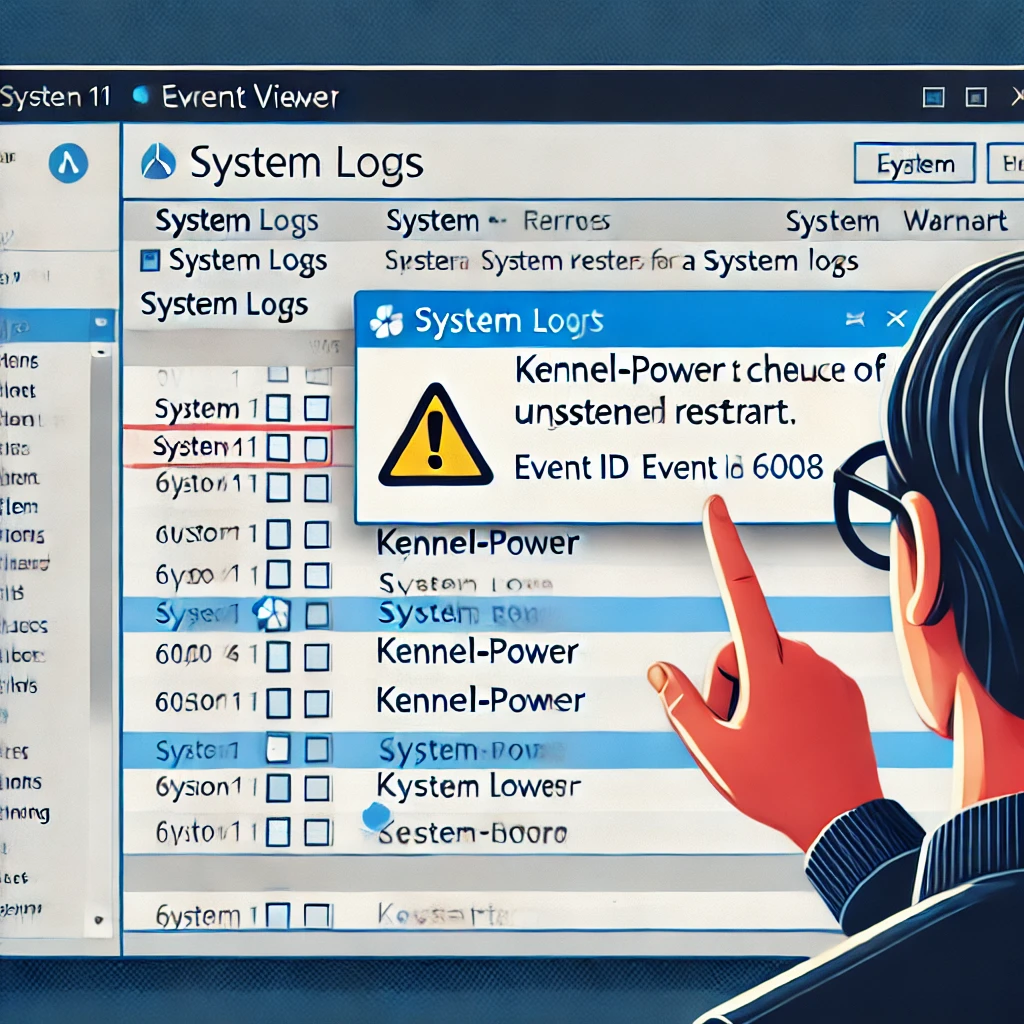Check the left checkbox in the bottom 6ystem 1 row
Screen dimensions: 1024x1024
(278, 916)
